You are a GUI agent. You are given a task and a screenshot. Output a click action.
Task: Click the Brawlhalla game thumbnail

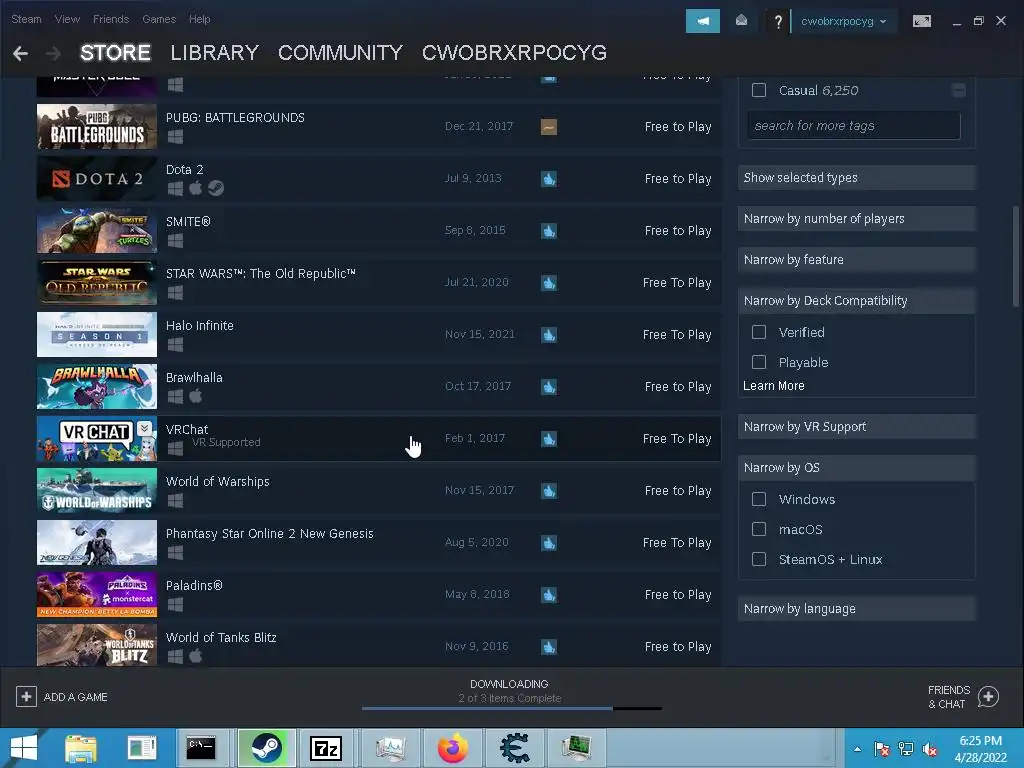(97, 387)
